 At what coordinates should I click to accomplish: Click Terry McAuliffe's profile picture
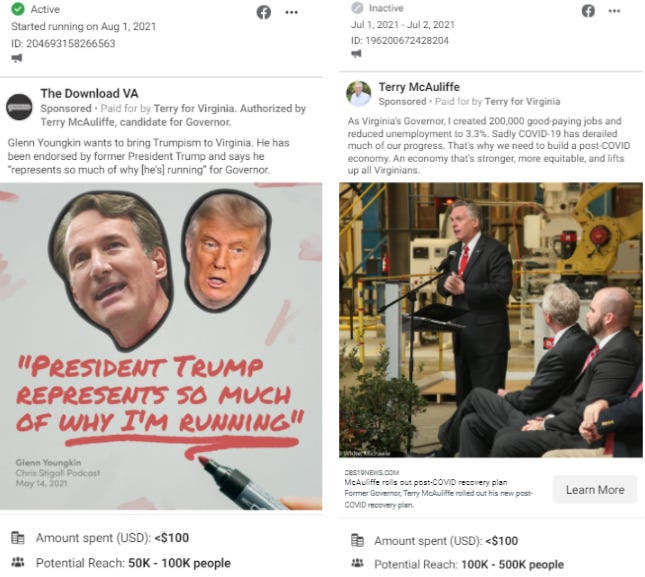[359, 93]
